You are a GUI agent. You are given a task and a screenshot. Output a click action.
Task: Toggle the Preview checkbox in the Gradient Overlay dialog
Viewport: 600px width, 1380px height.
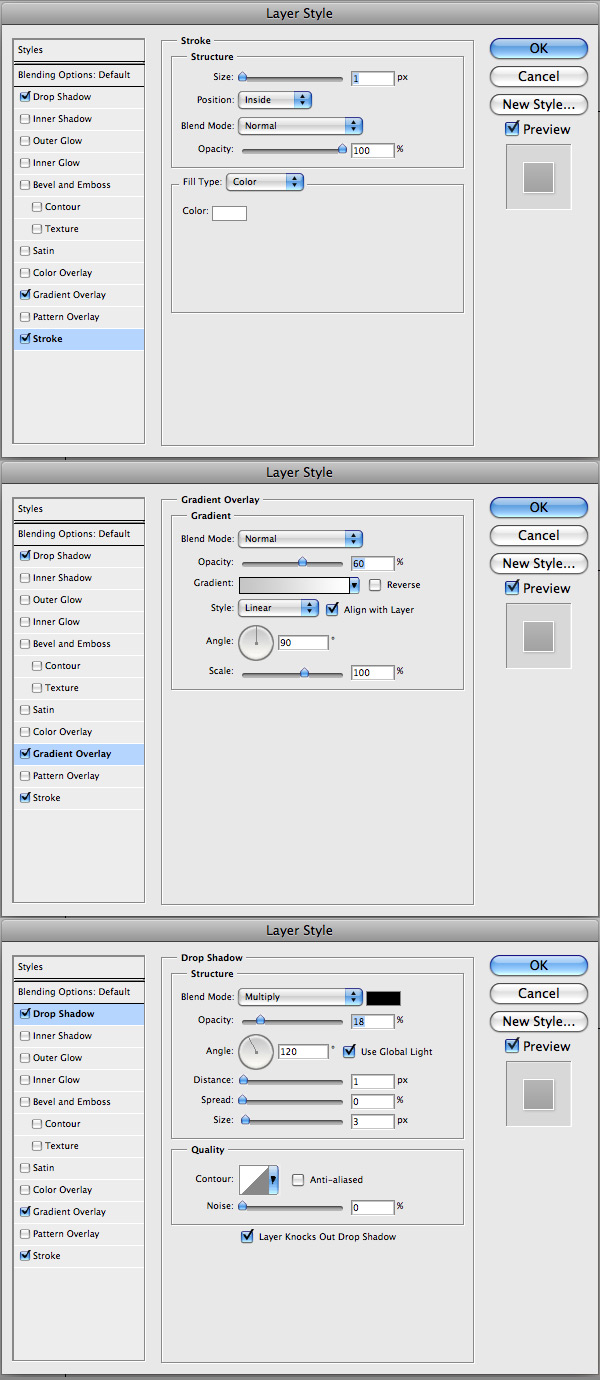click(x=512, y=587)
